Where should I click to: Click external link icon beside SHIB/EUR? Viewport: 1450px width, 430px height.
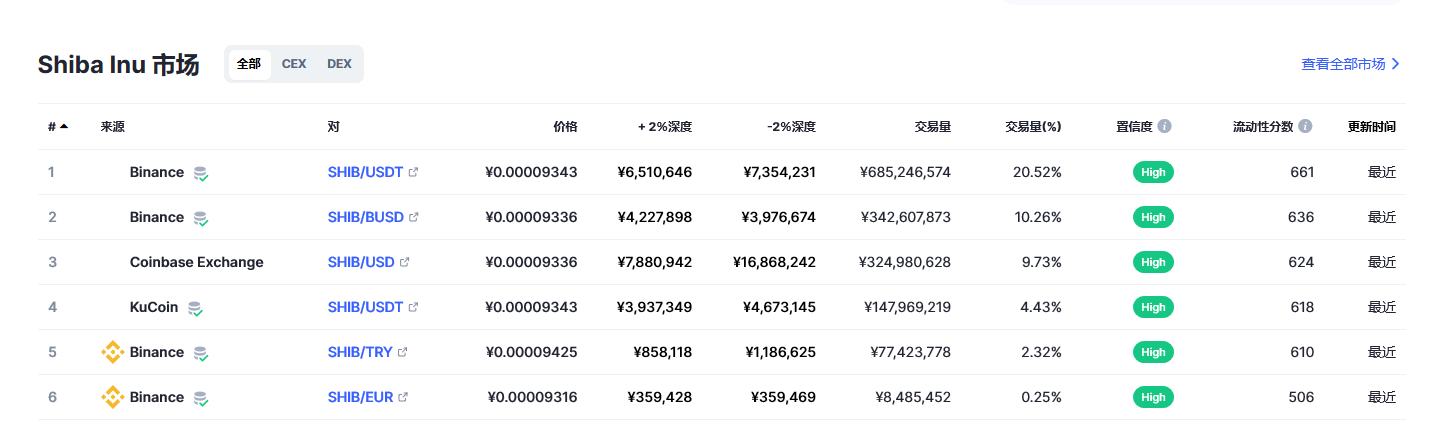point(403,397)
